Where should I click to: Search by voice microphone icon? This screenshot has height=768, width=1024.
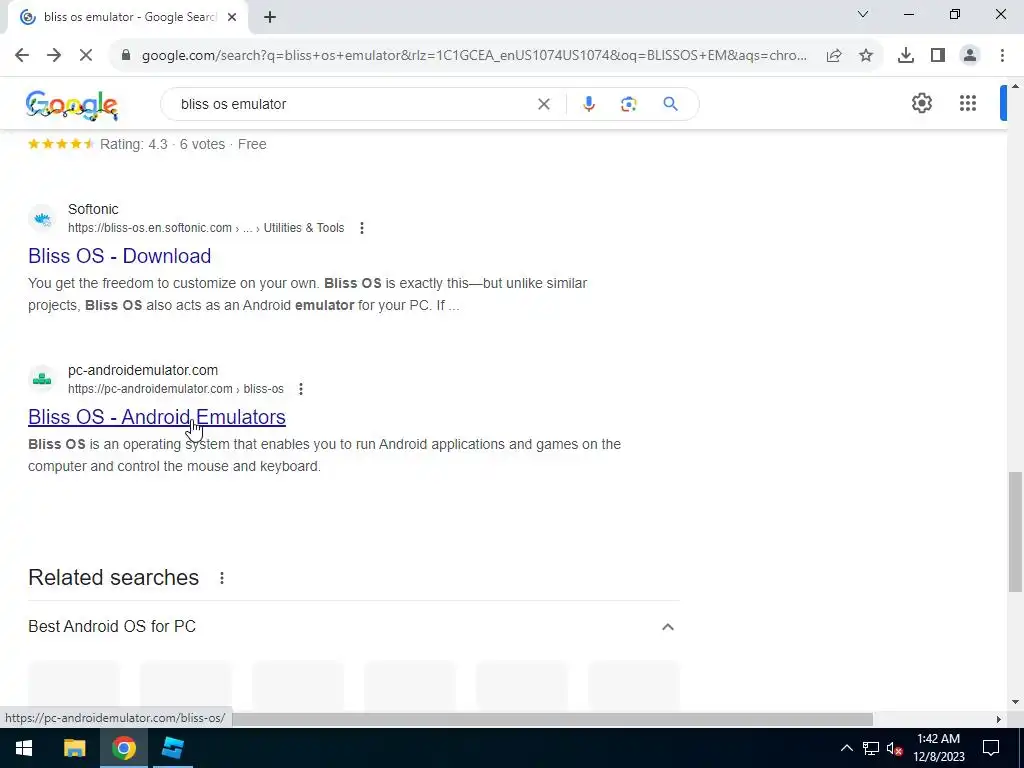[x=588, y=104]
